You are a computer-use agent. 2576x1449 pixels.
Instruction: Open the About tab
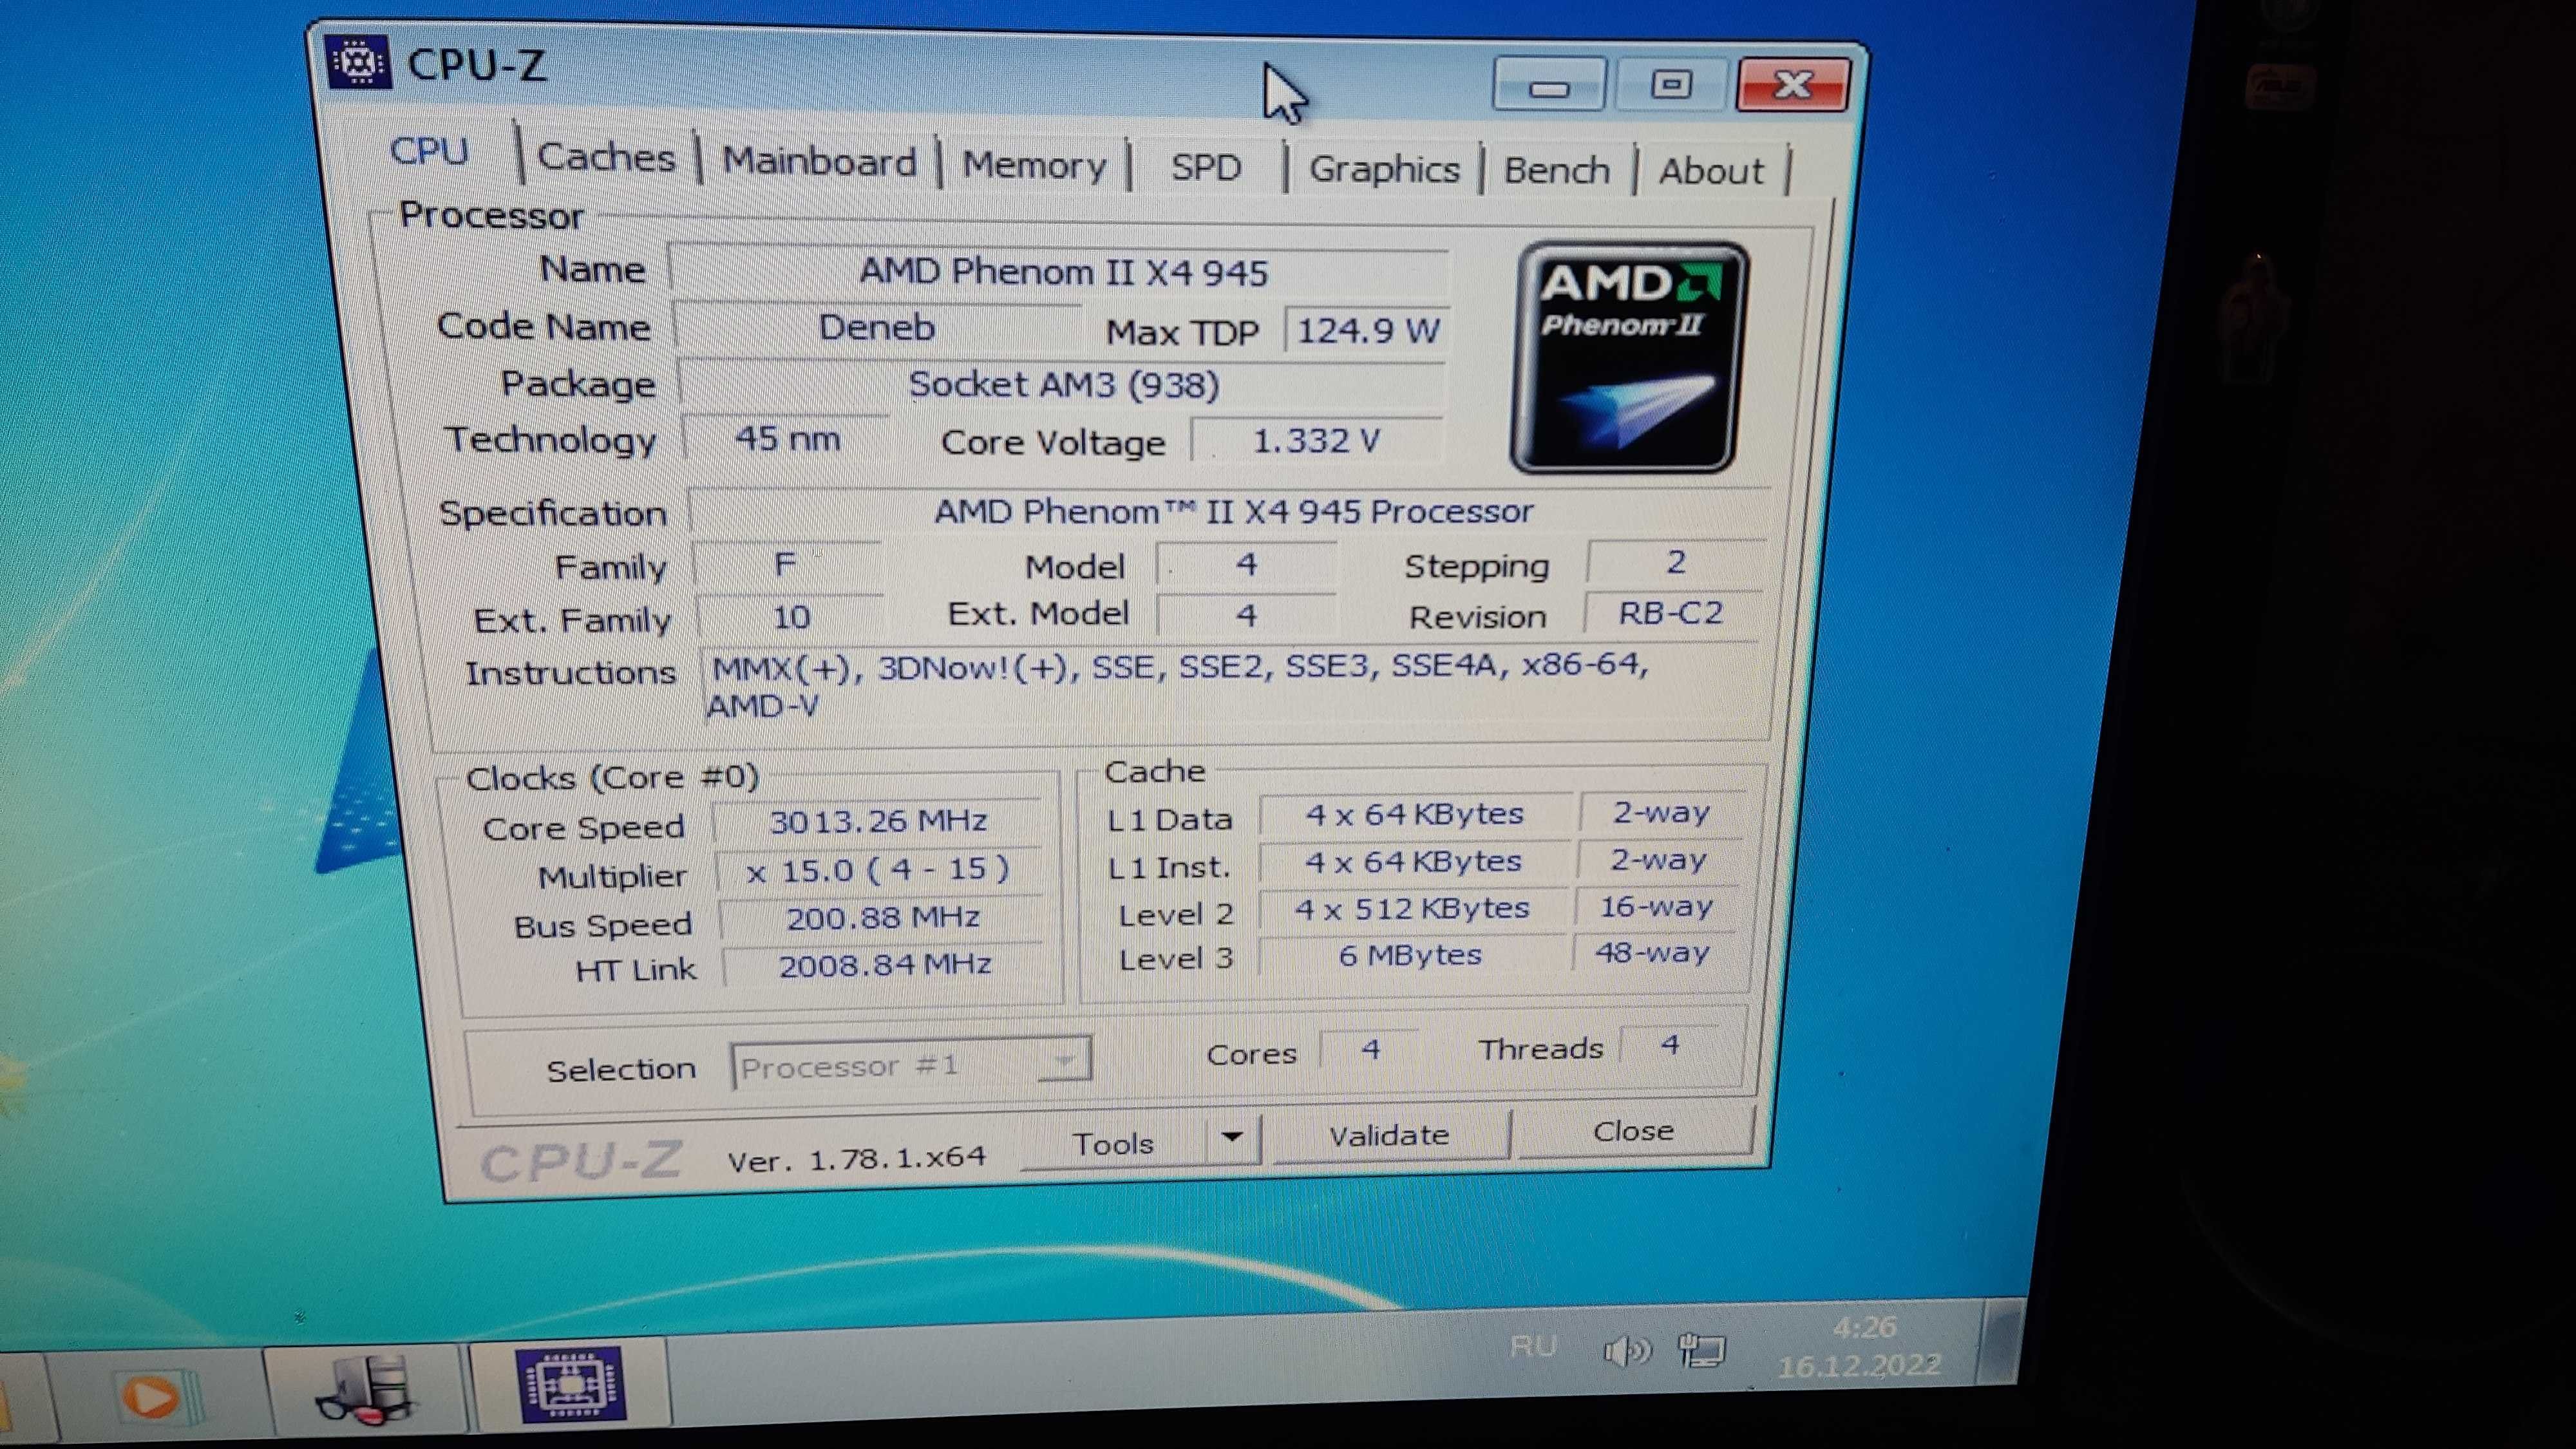(1711, 172)
